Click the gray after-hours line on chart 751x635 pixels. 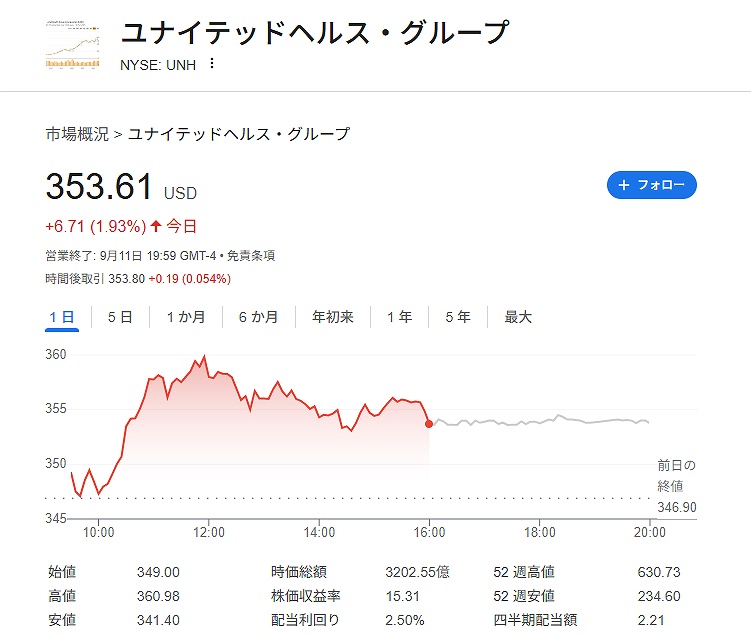point(540,422)
